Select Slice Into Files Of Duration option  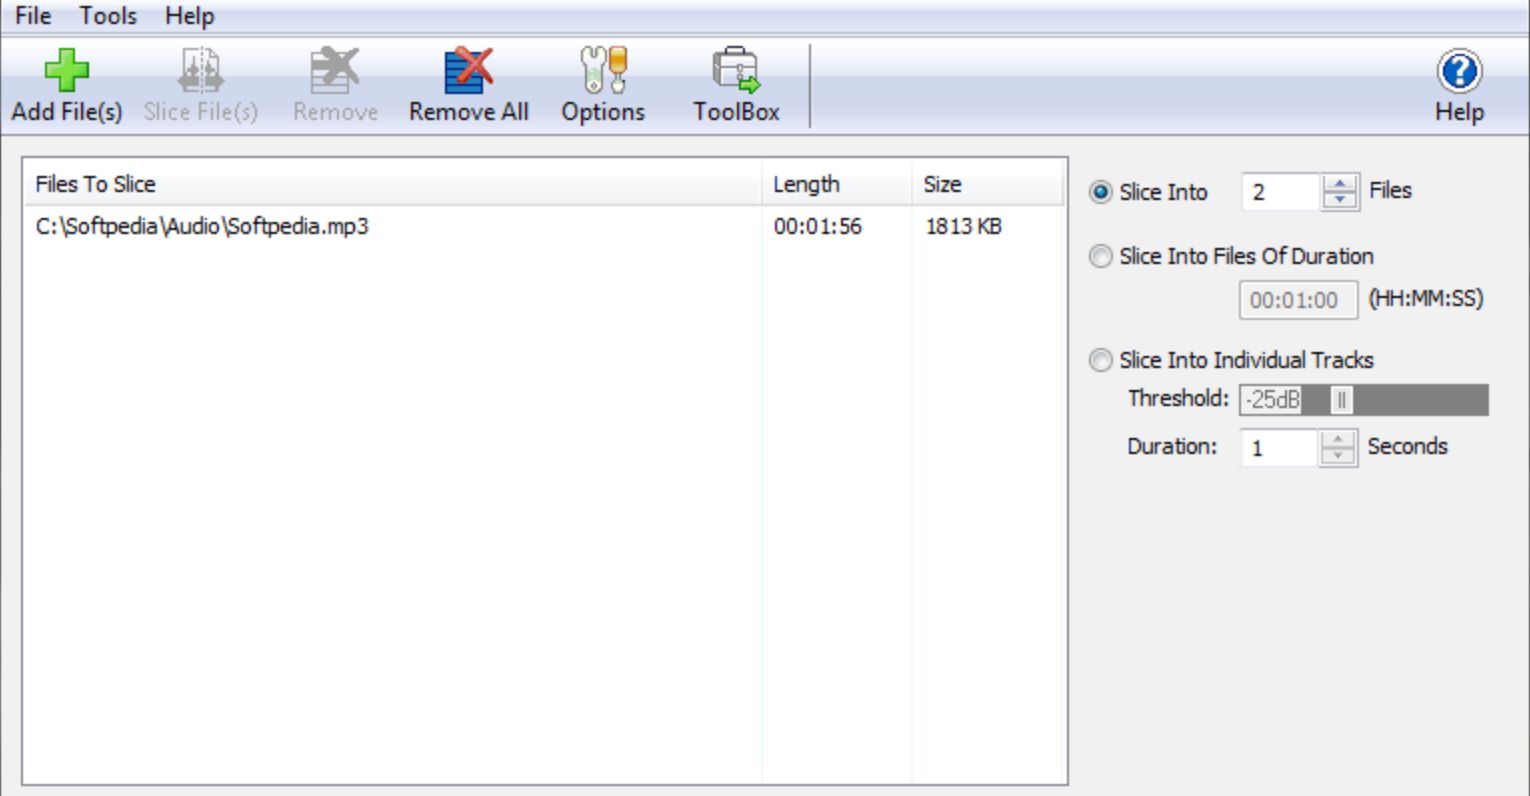tap(1101, 257)
